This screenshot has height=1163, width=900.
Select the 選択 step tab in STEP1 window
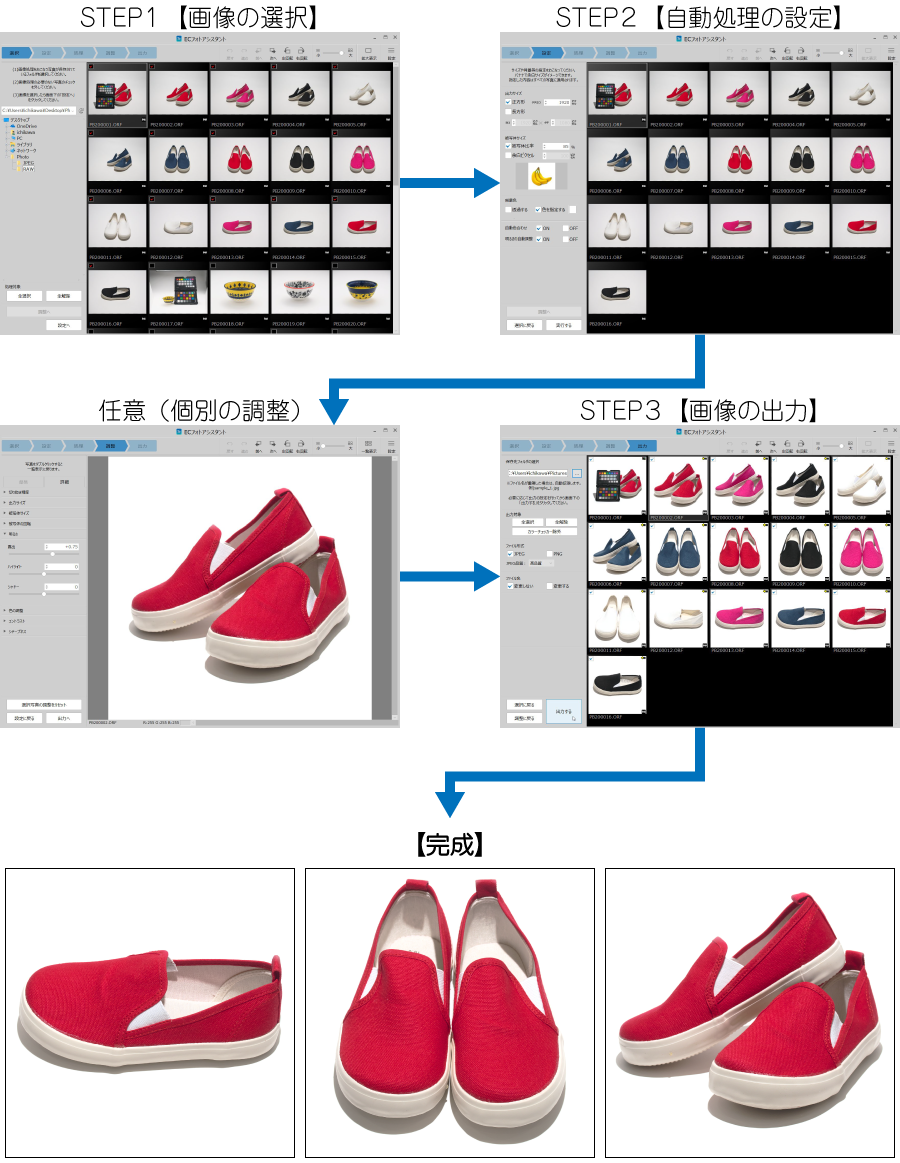(x=15, y=53)
